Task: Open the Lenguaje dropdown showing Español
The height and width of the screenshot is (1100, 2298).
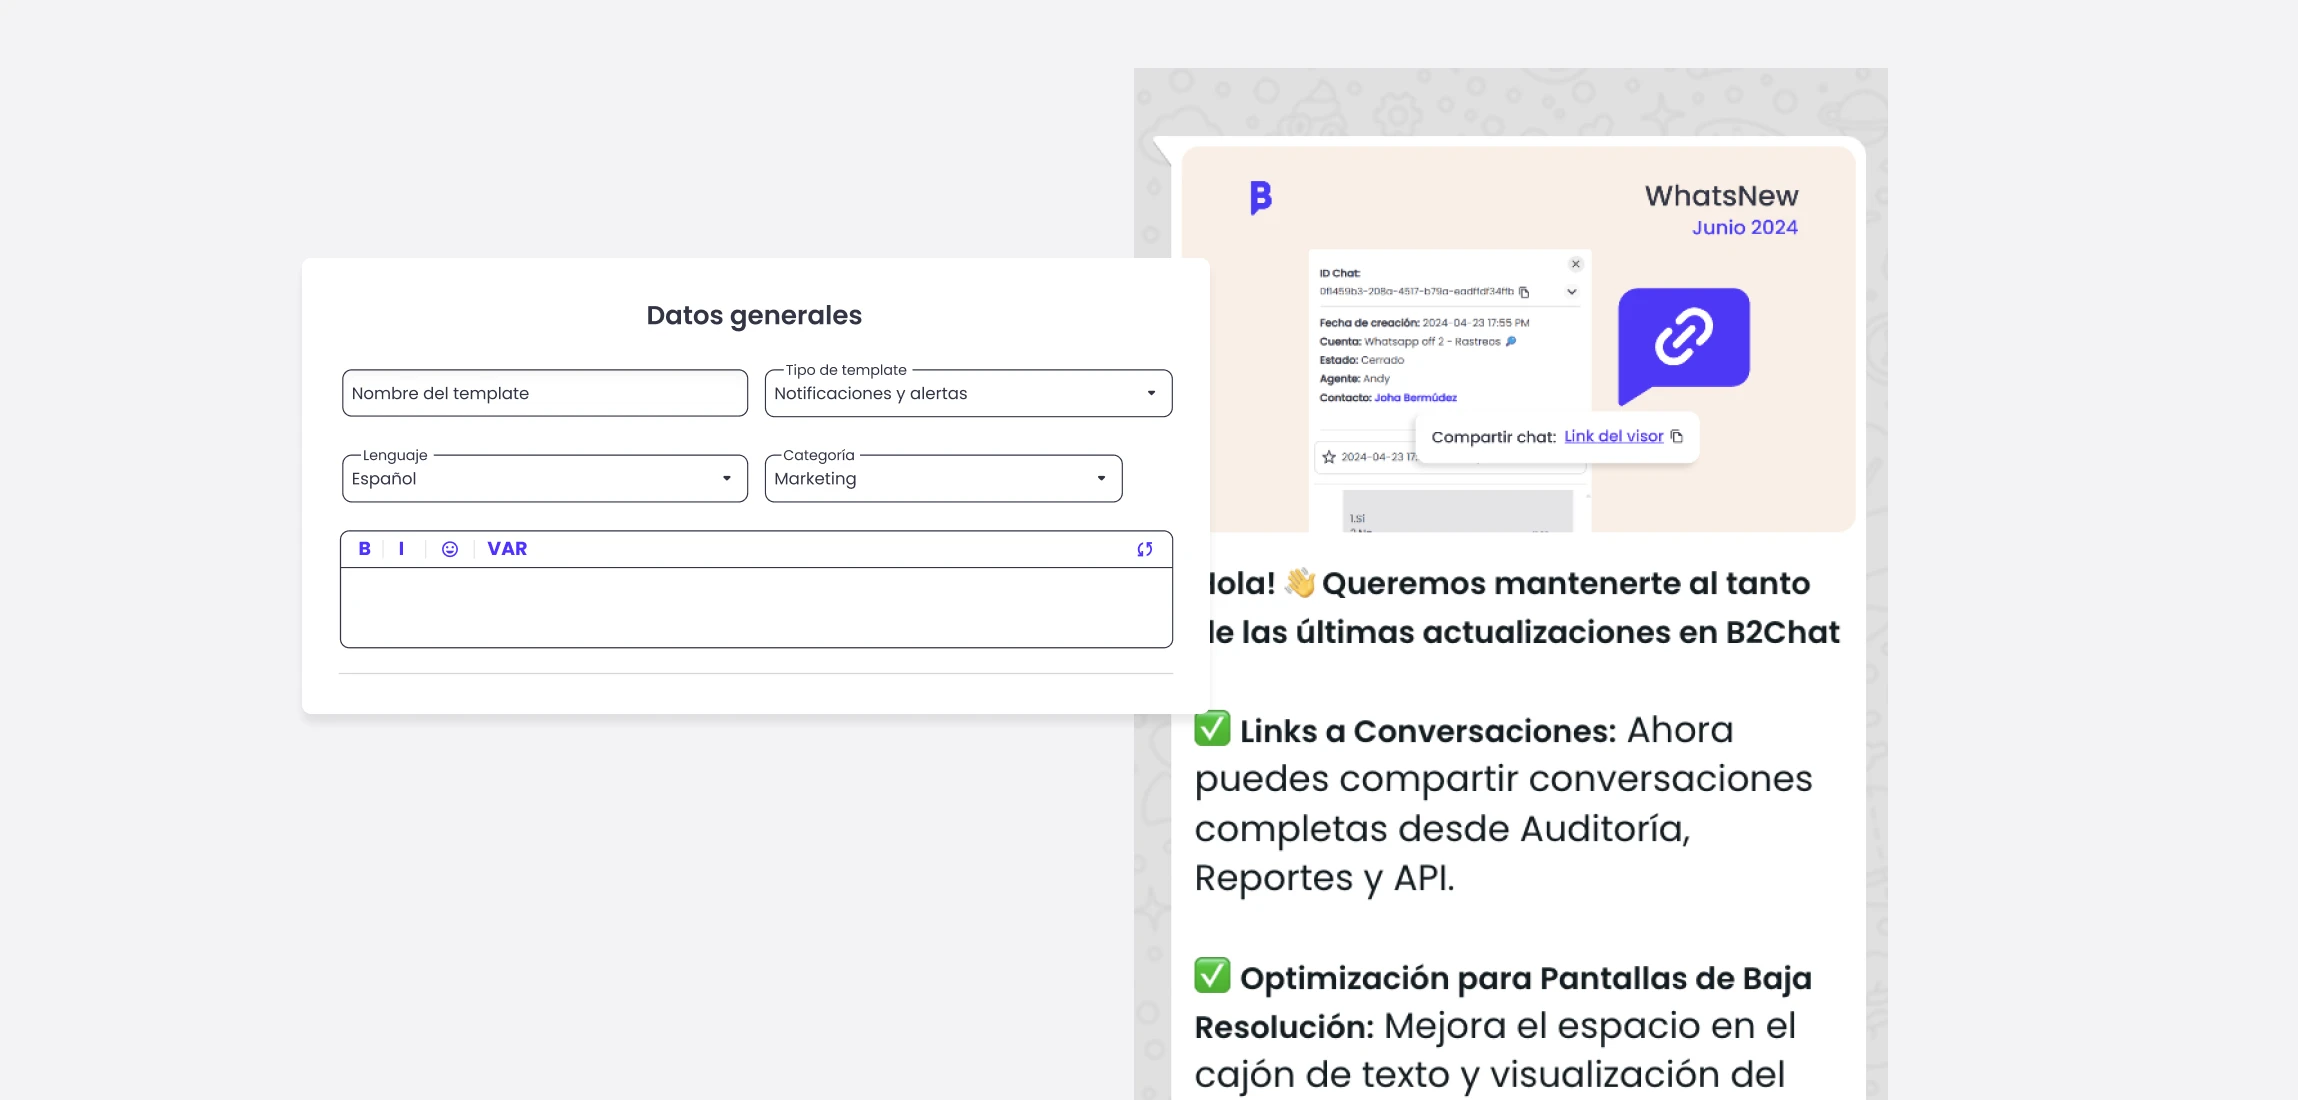Action: click(x=544, y=479)
